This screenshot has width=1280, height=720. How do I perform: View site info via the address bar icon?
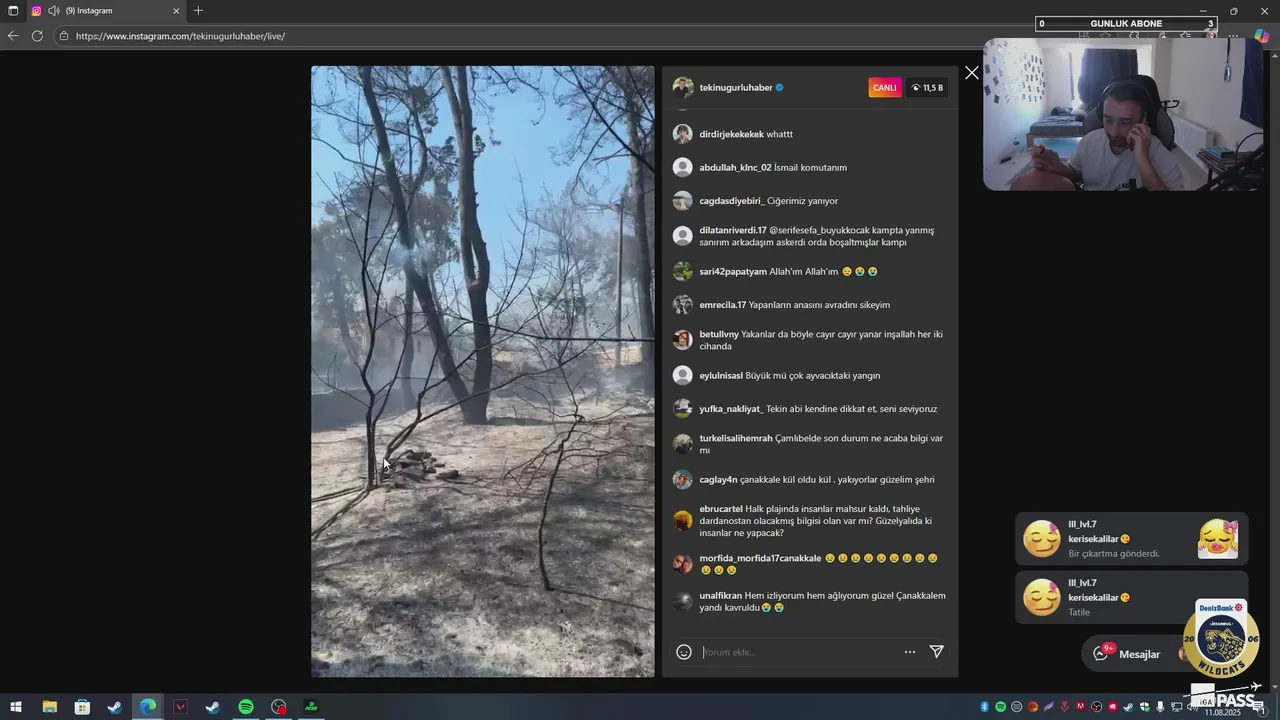pyautogui.click(x=63, y=36)
